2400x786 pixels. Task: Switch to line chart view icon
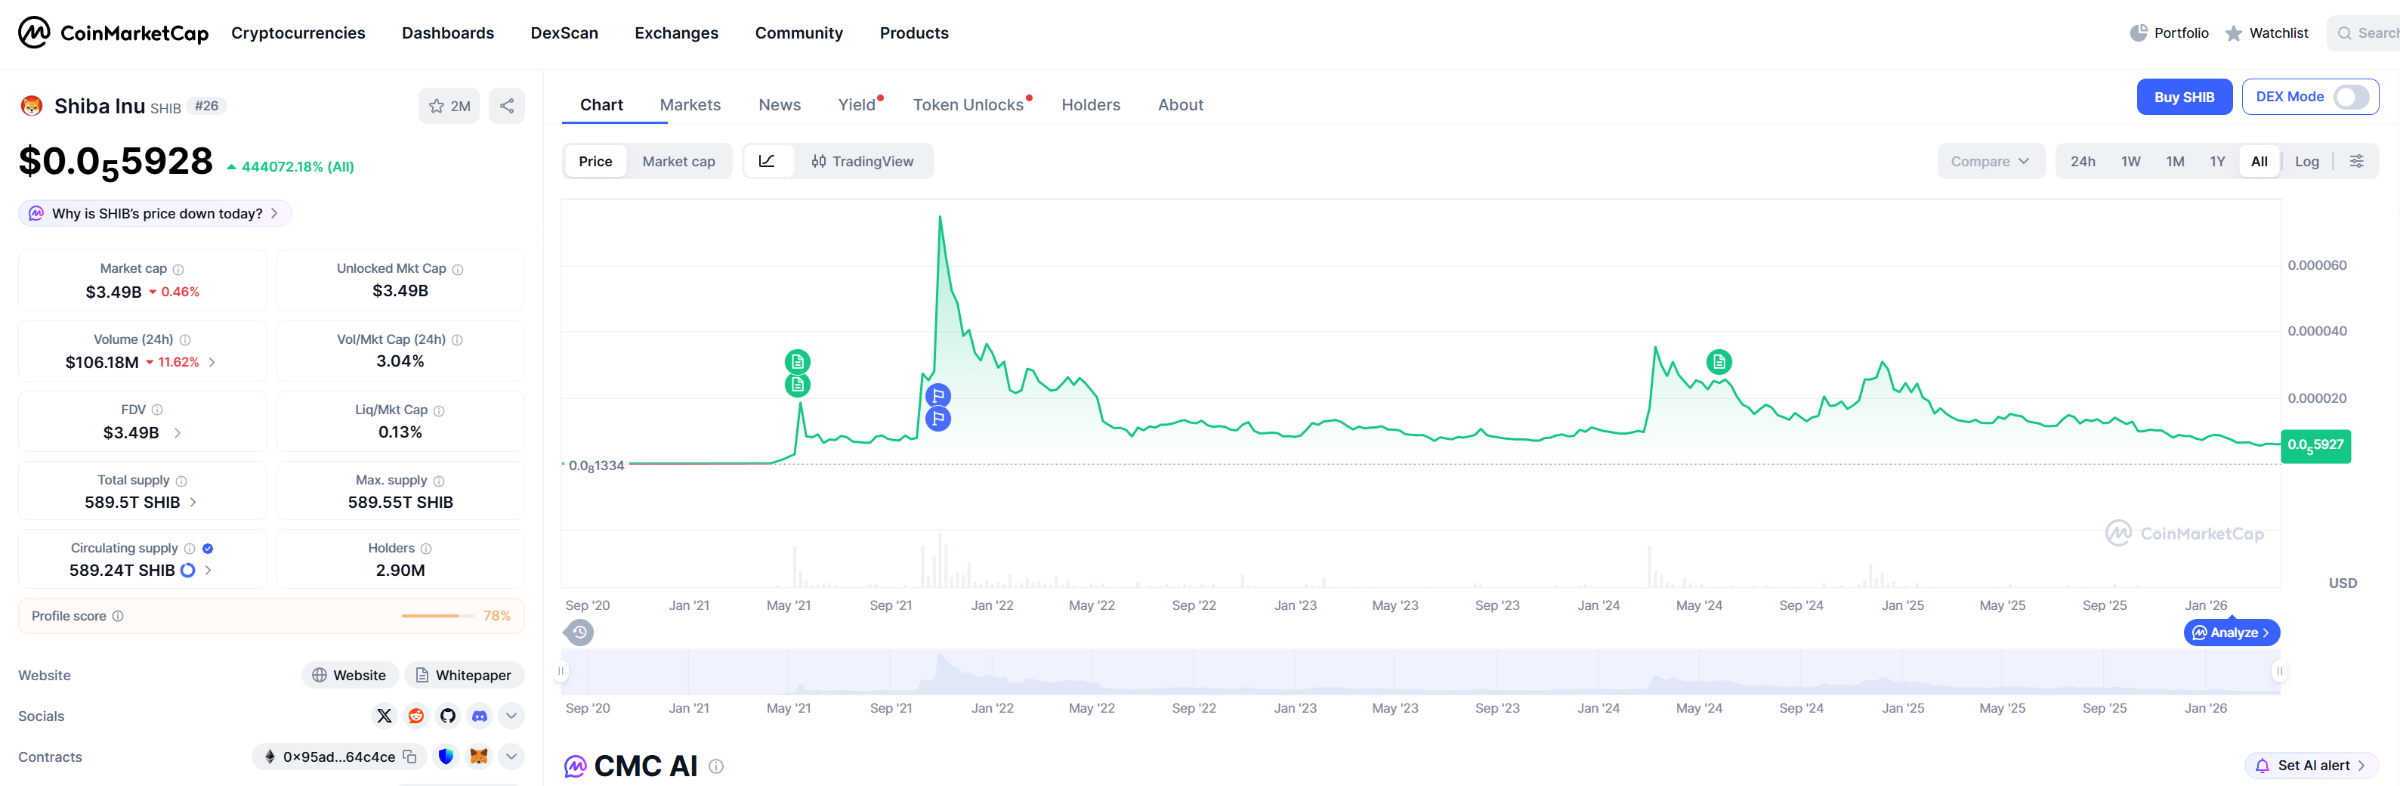click(x=767, y=161)
